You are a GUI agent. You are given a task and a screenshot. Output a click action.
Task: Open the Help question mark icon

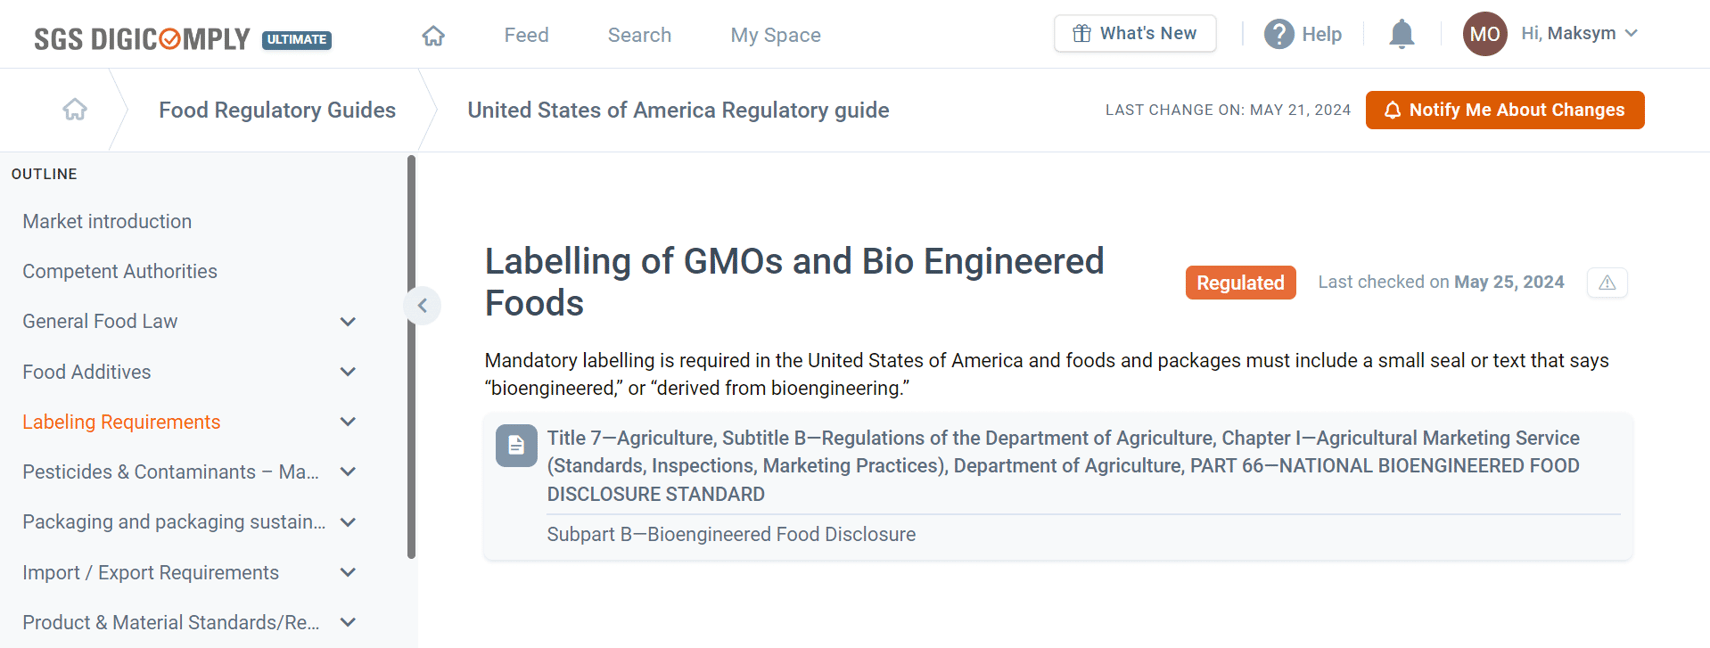[1279, 33]
